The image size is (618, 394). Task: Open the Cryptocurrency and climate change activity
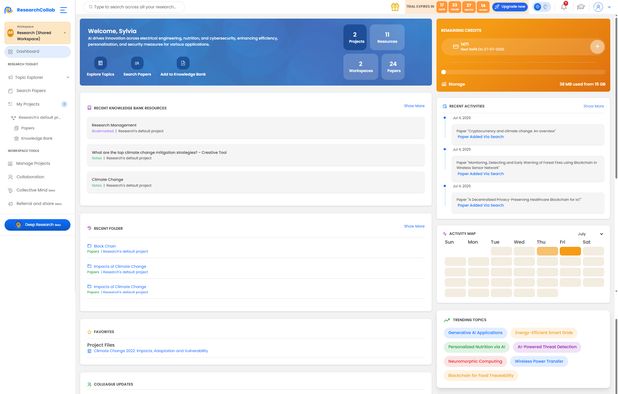[528, 134]
